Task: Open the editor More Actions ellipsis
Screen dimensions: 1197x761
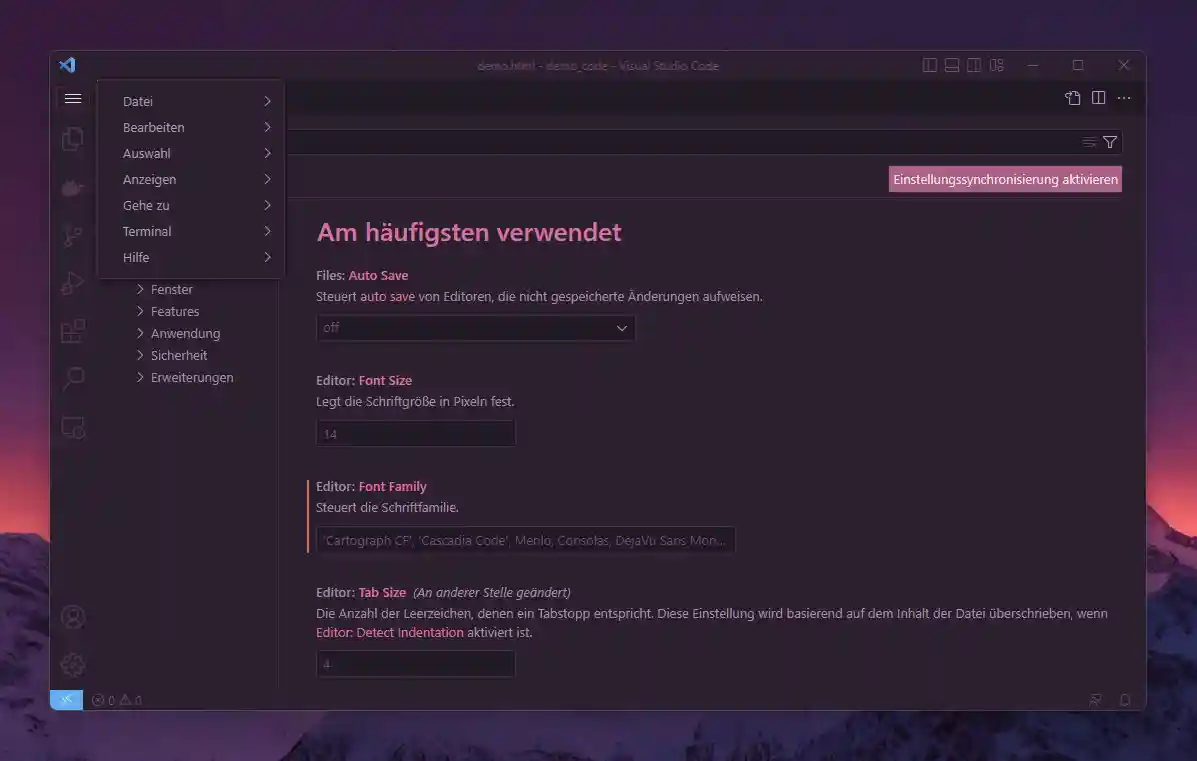Action: click(x=1124, y=98)
